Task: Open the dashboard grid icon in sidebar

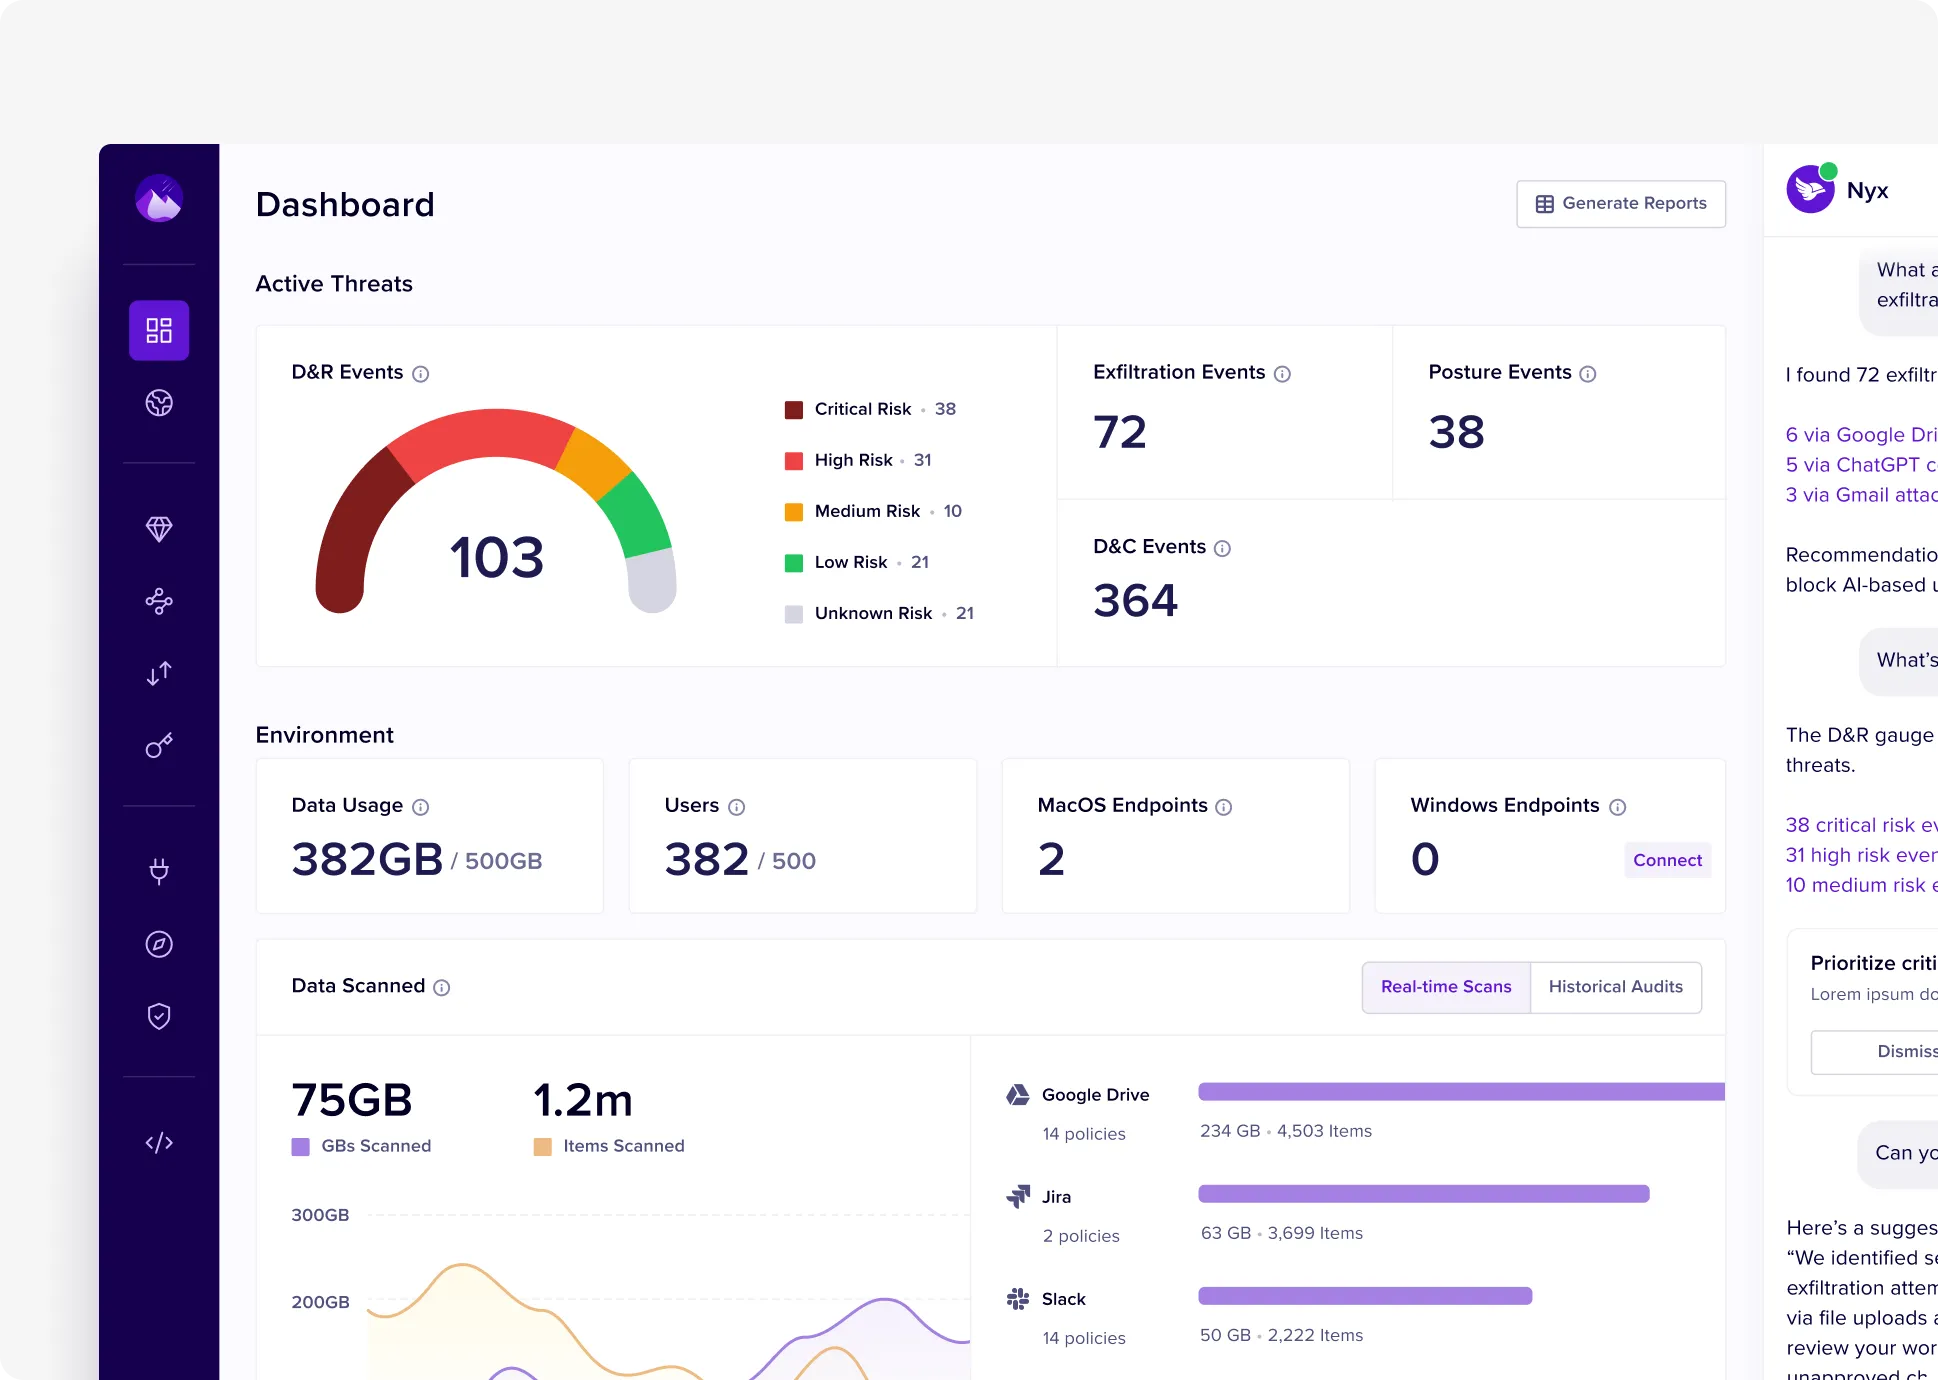Action: pyautogui.click(x=159, y=330)
